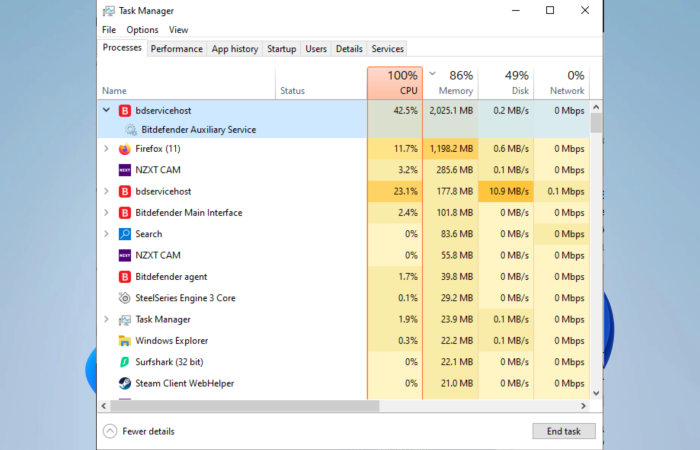This screenshot has height=450, width=700.
Task: Click the Bitdefender Main Interface icon
Action: (125, 213)
